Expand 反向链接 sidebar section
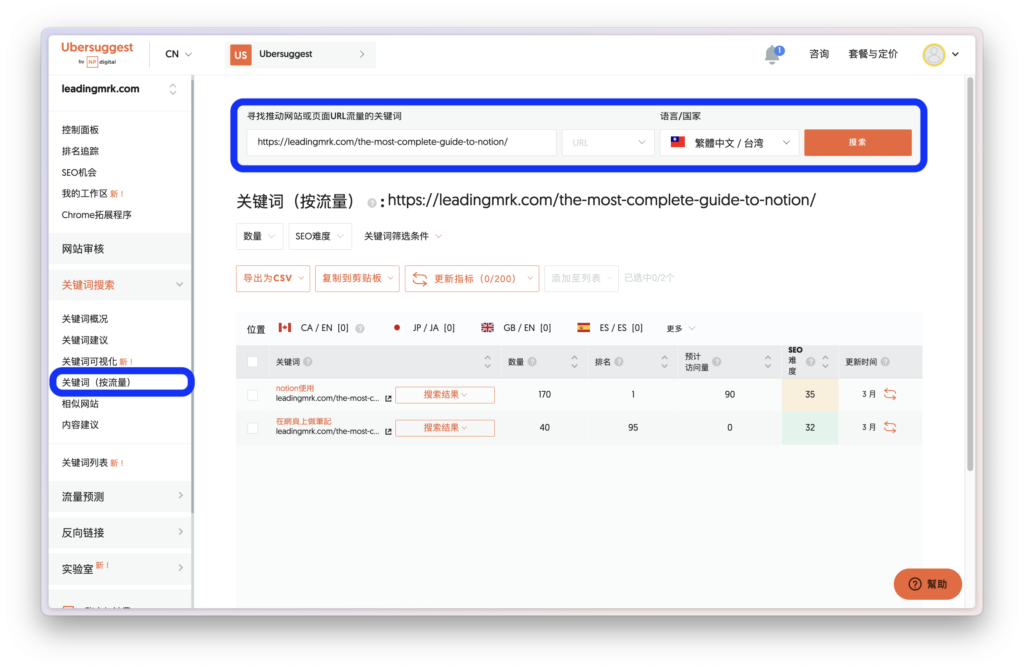The image size is (1024, 670). click(120, 533)
